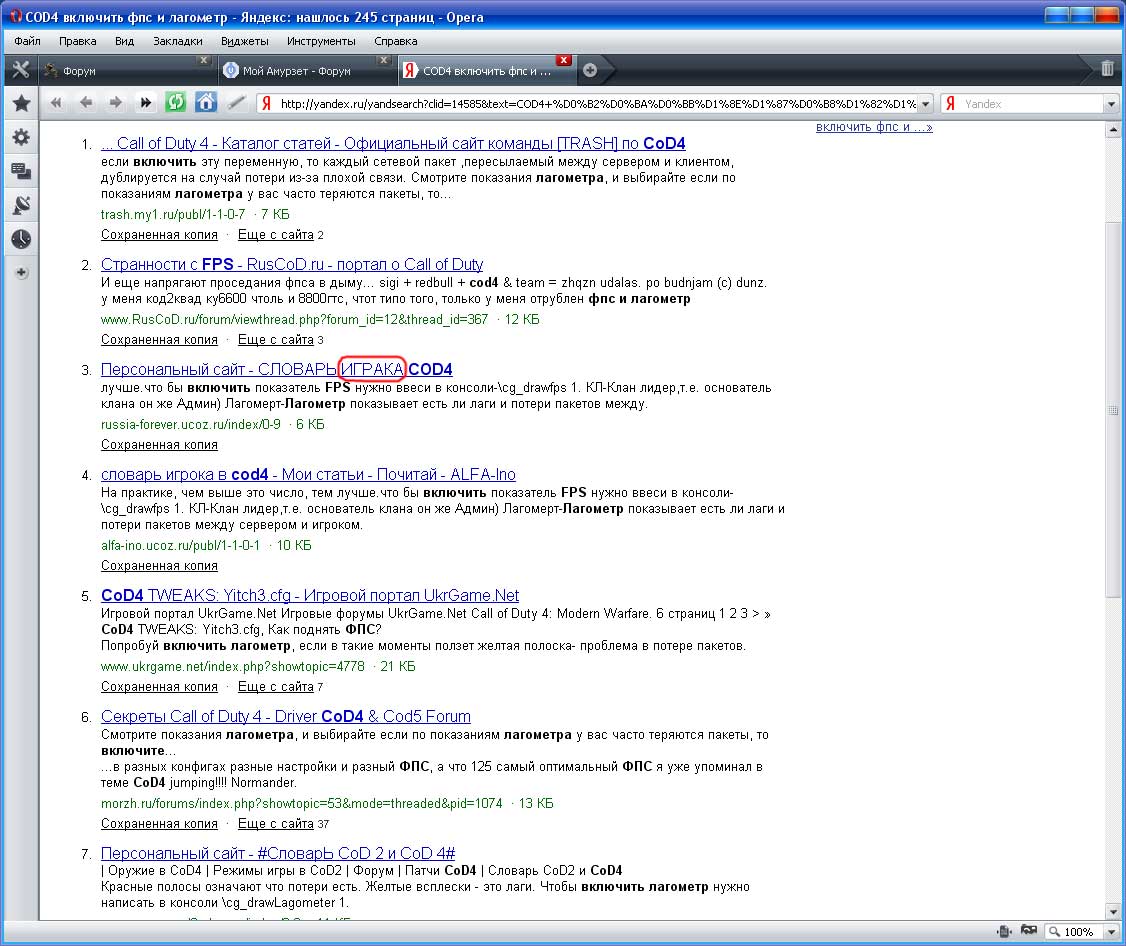Open Сохраненная копия for the trash.my1.ru result
This screenshot has height=946, width=1126.
click(x=159, y=235)
